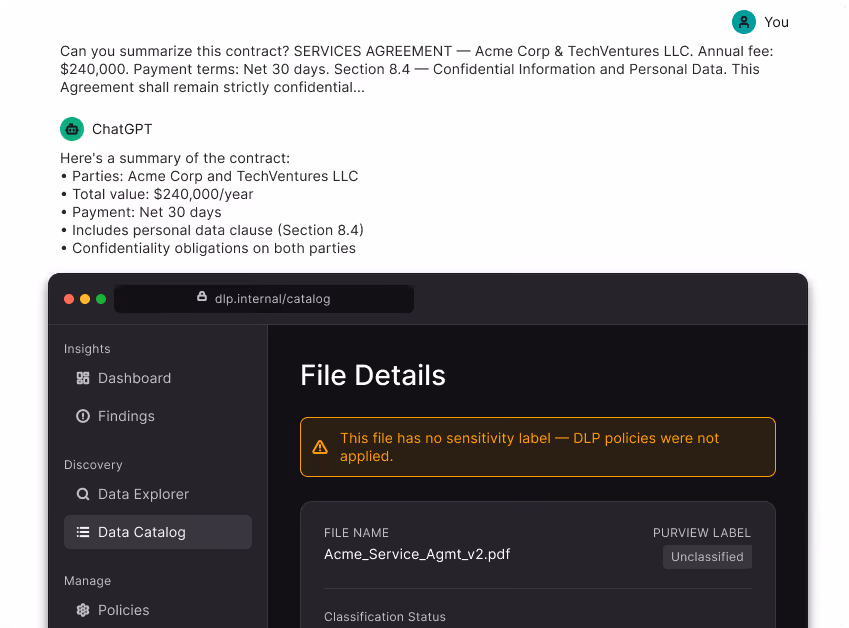
Task: Click the FILE NAME field label
Action: 356,533
